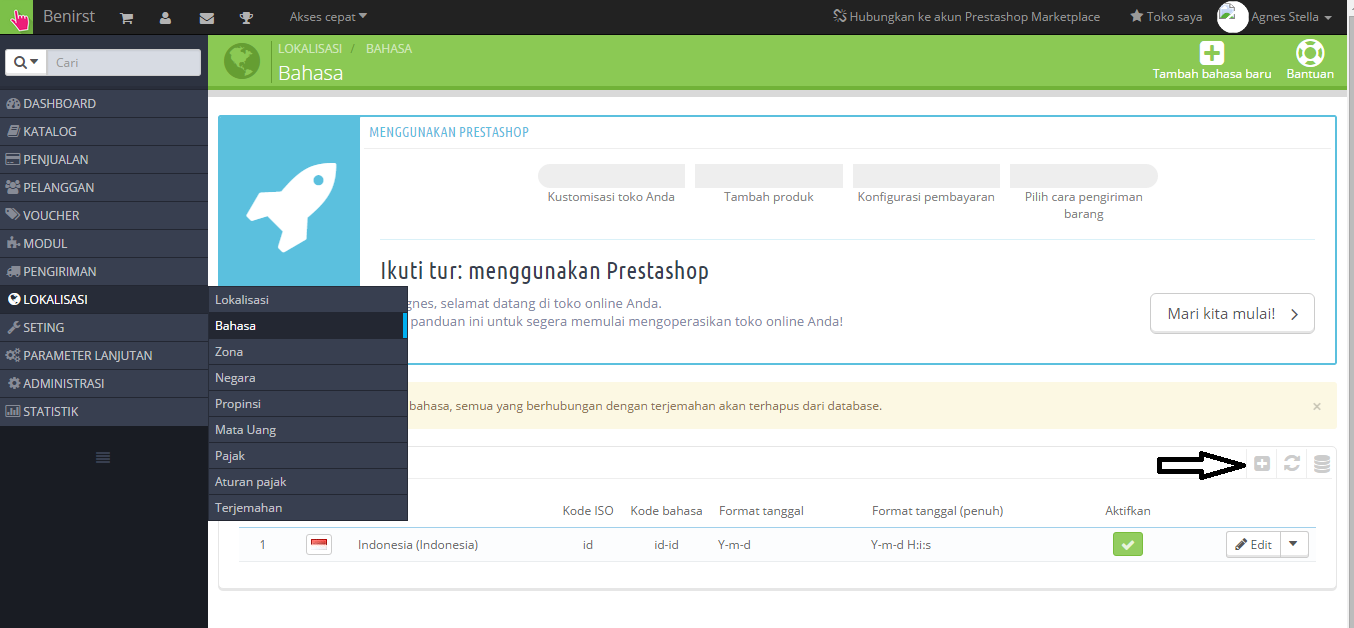This screenshot has height=628, width=1354.
Task: Click the globe icon in page header
Action: pos(241,61)
